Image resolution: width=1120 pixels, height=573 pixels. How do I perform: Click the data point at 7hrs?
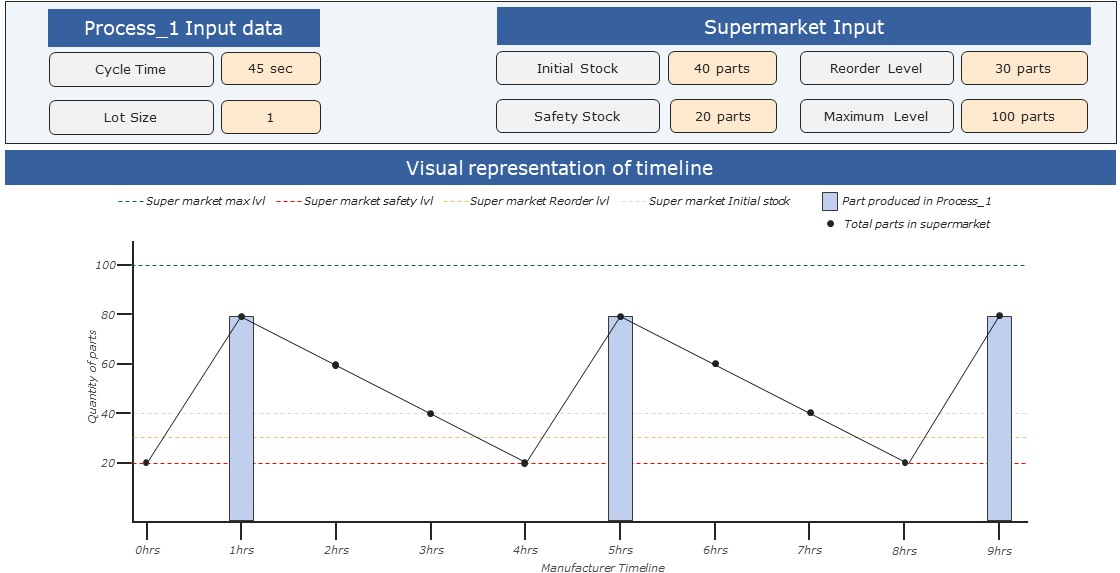[810, 413]
